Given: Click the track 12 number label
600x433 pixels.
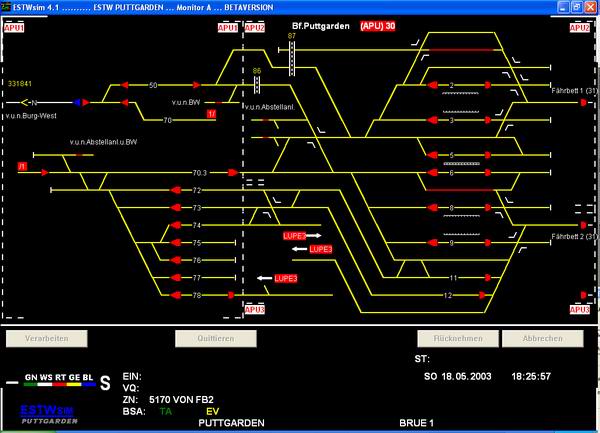Looking at the screenshot, I should pos(448,295).
